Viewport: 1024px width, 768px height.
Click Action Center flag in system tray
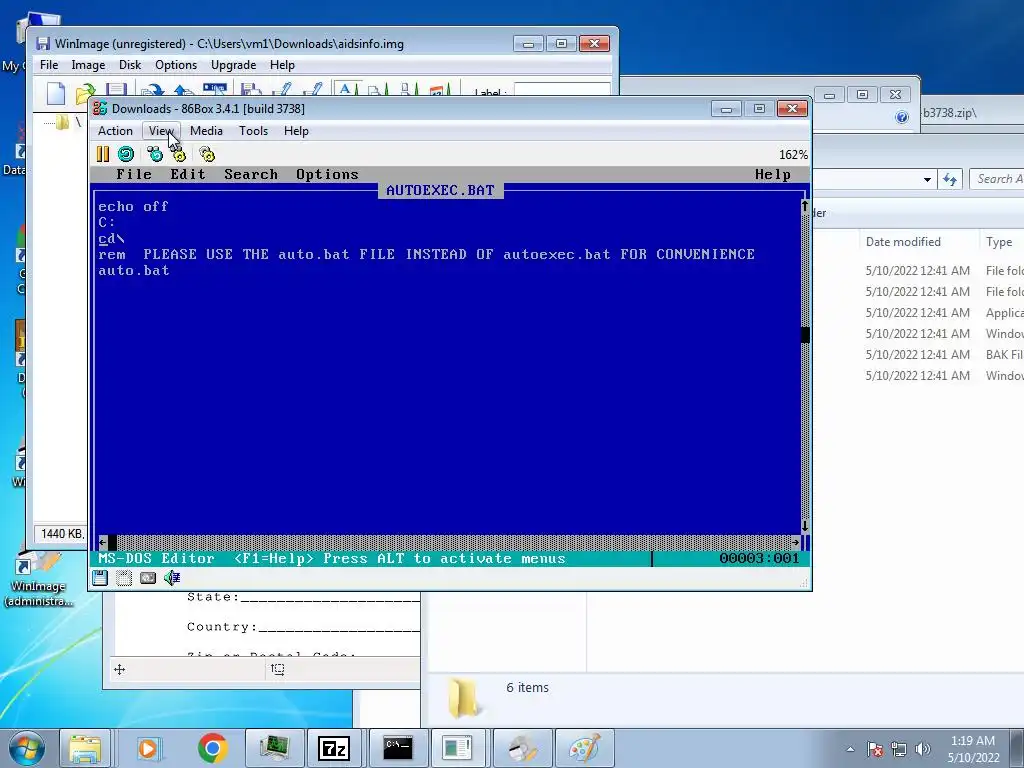coord(875,749)
